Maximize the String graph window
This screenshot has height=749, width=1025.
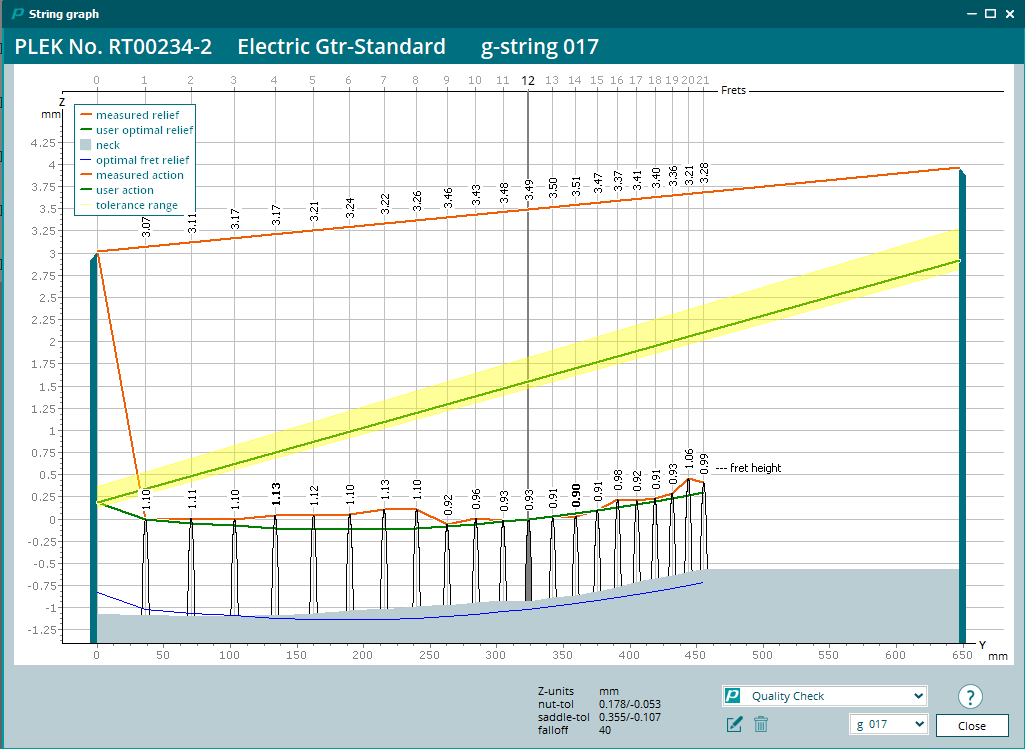(990, 14)
